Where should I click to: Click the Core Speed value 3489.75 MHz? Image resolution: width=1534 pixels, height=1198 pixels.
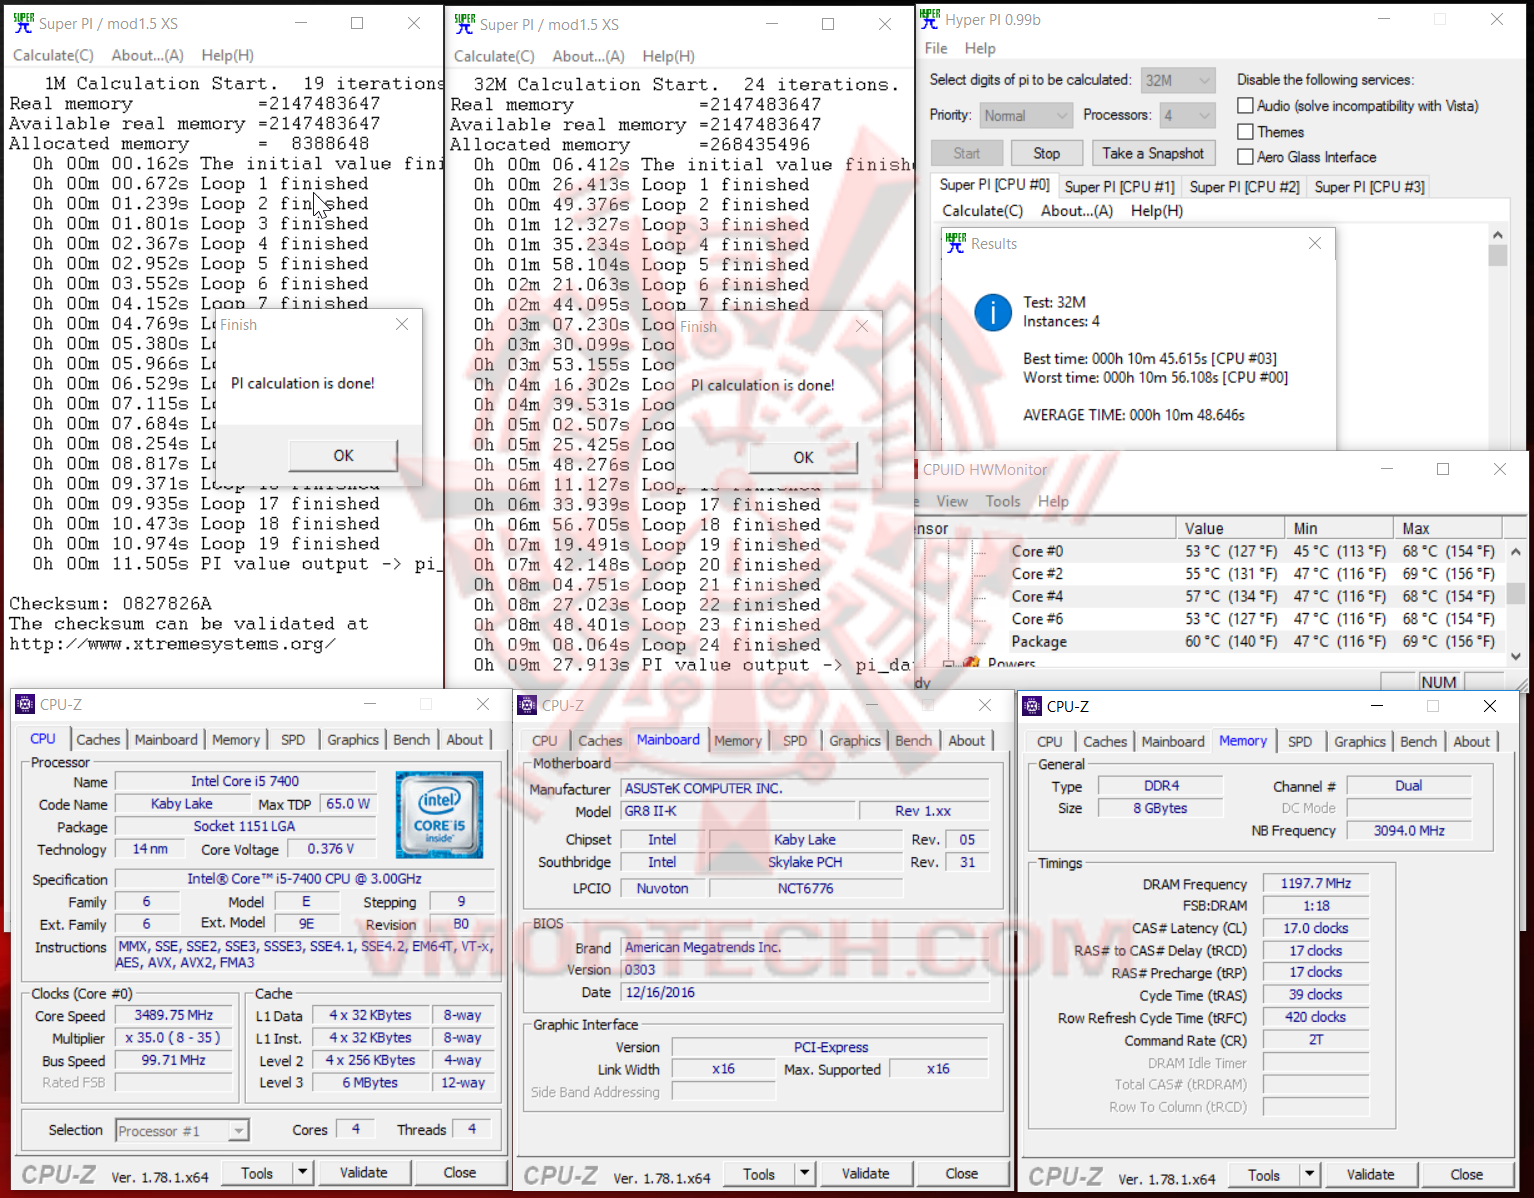tap(174, 1015)
